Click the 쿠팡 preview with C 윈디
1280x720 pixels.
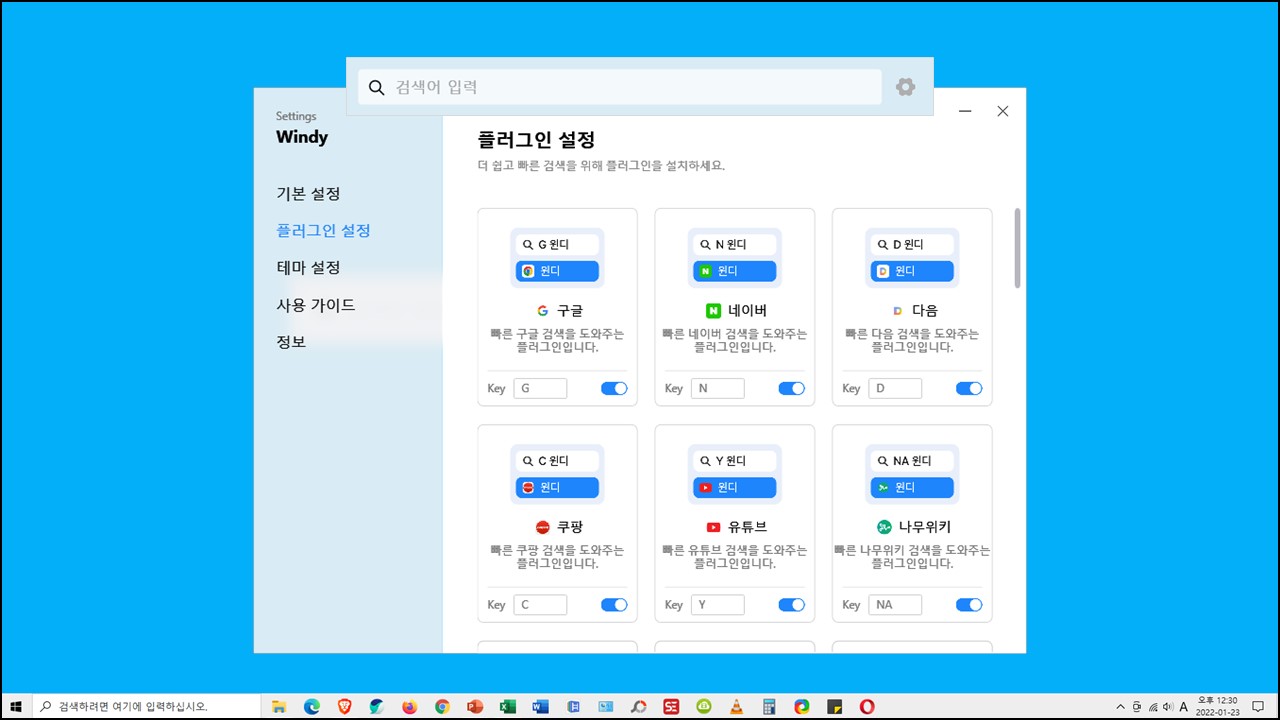(557, 474)
